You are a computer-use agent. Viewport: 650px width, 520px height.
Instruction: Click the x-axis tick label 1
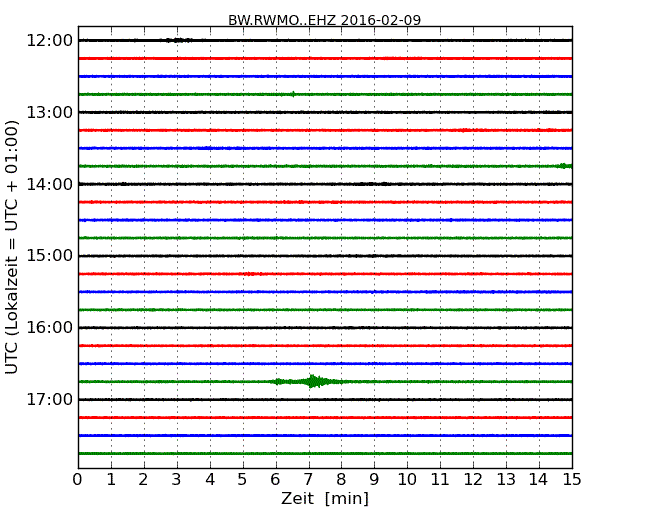pos(111,480)
